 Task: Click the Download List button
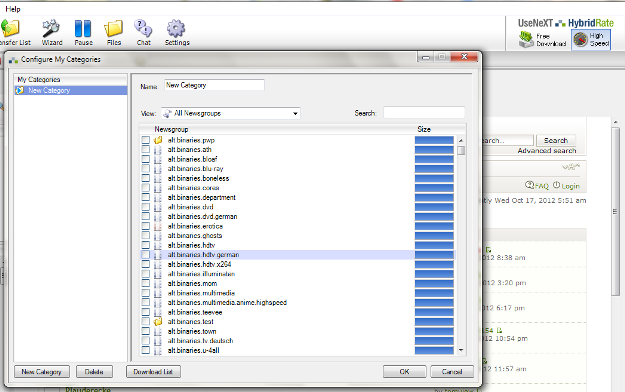[x=153, y=372]
